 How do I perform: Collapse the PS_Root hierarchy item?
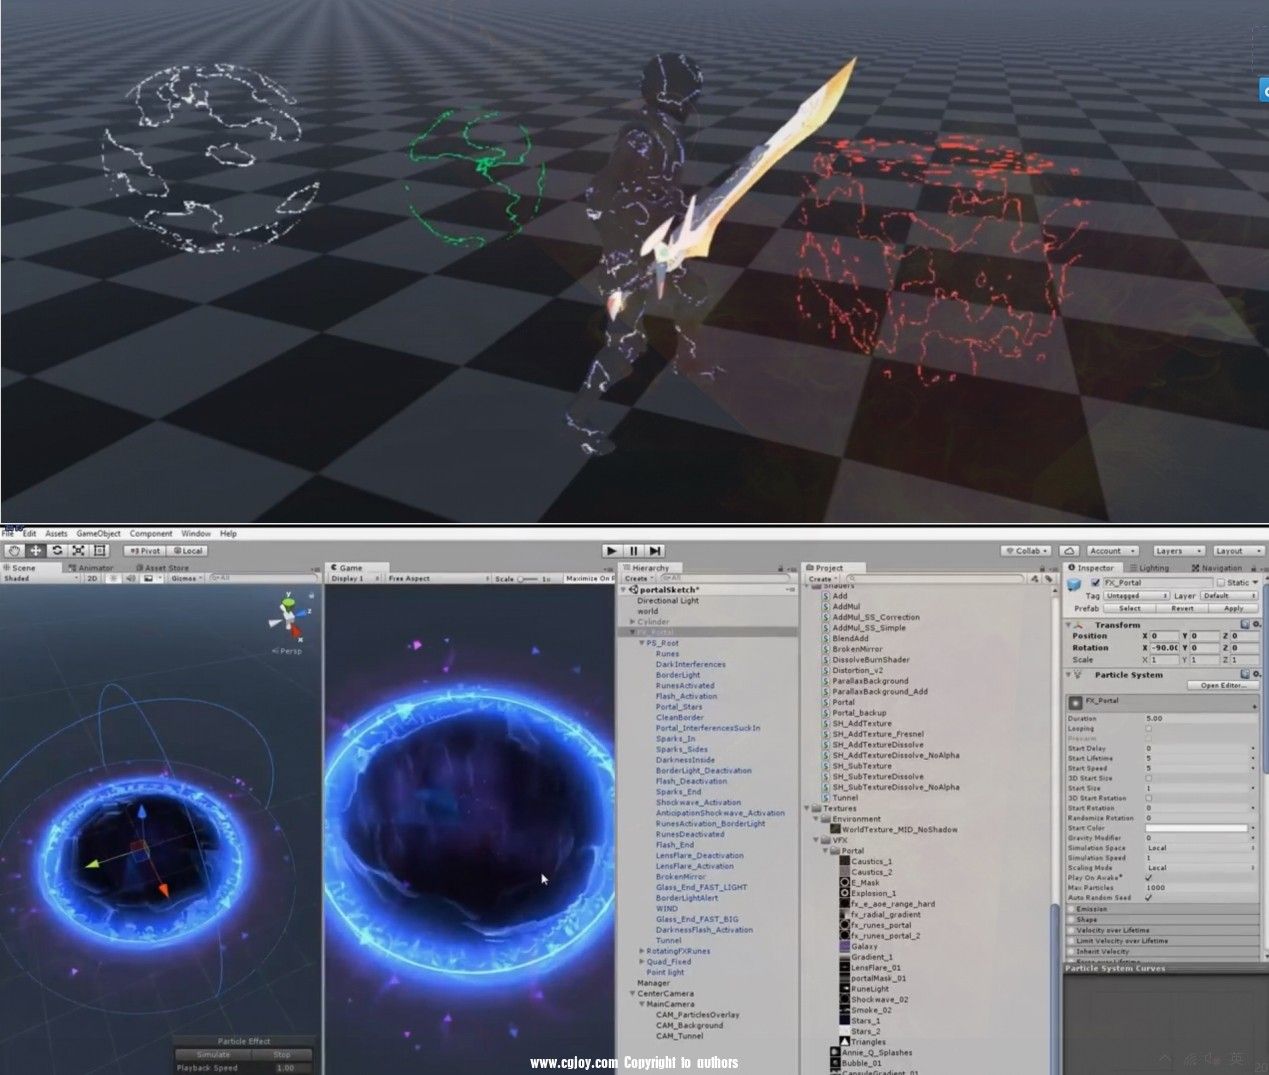tap(641, 643)
